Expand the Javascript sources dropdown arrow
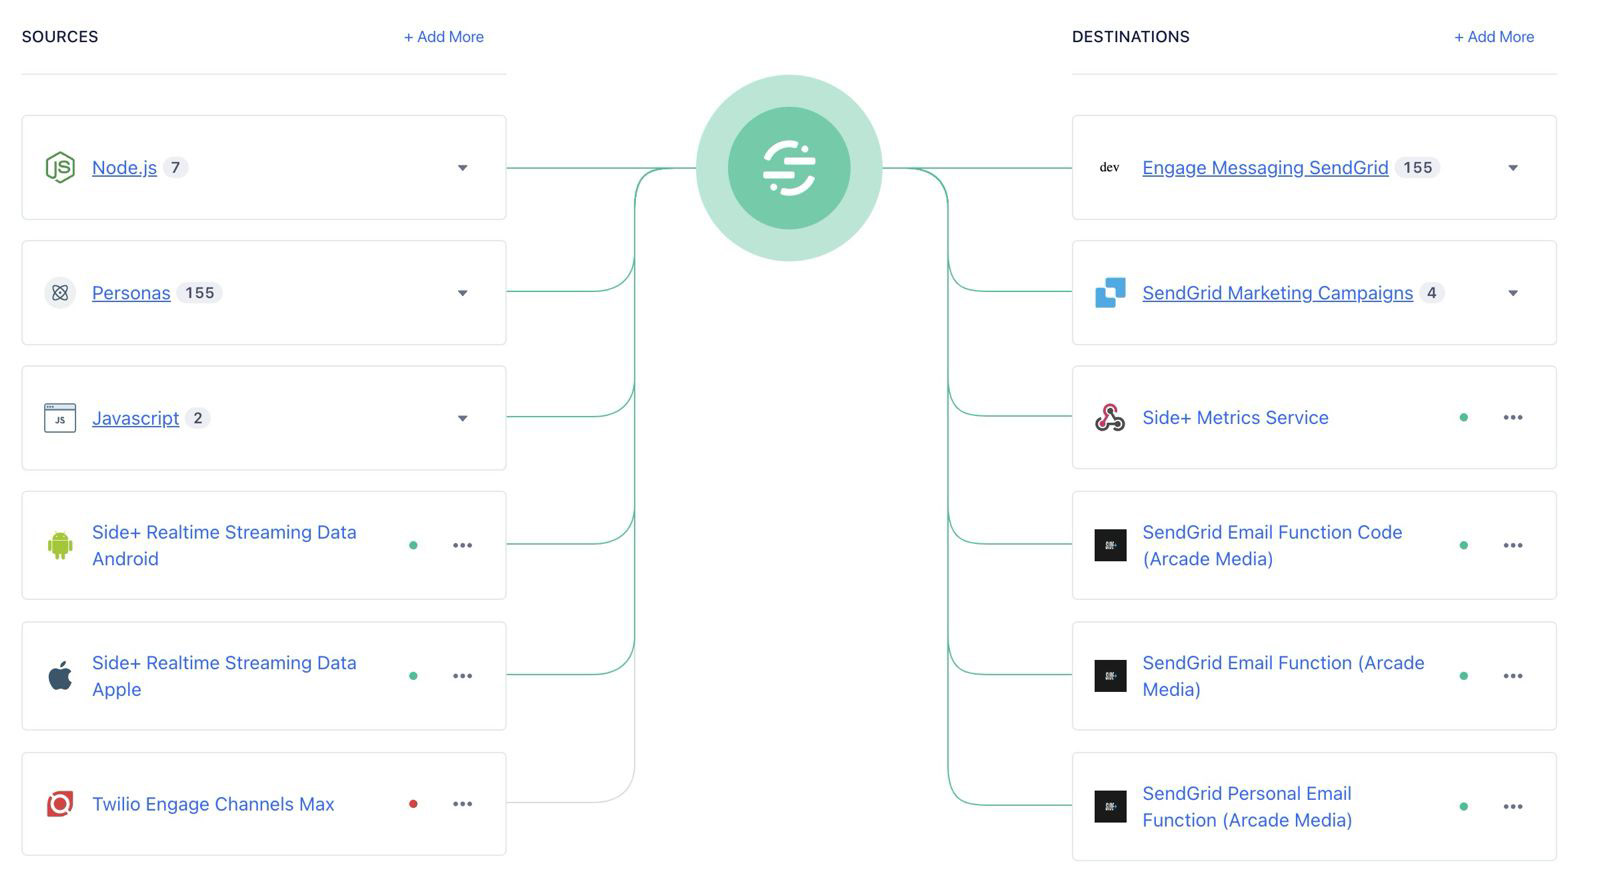1600x876 pixels. (x=462, y=418)
